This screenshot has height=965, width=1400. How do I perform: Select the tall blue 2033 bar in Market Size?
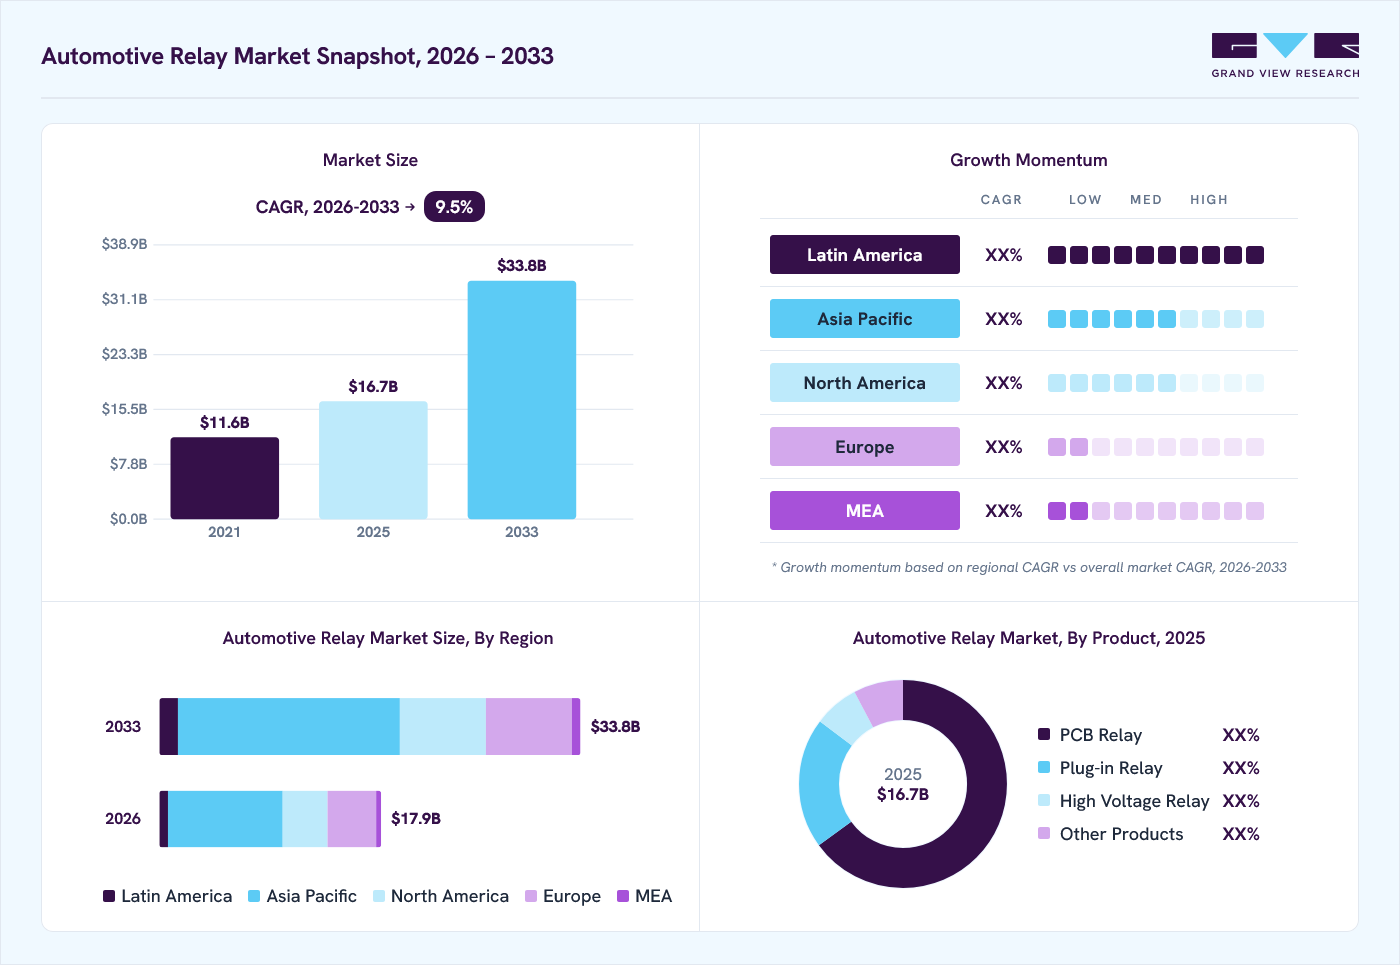click(x=522, y=400)
